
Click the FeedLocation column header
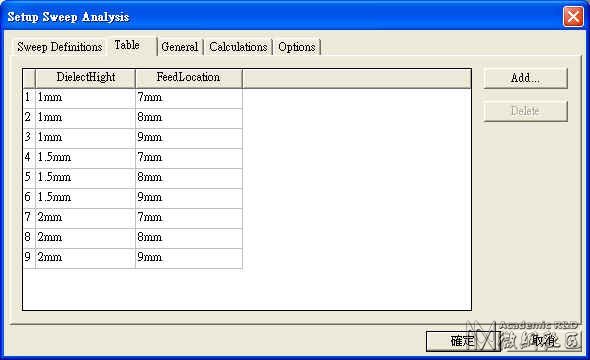[189, 78]
